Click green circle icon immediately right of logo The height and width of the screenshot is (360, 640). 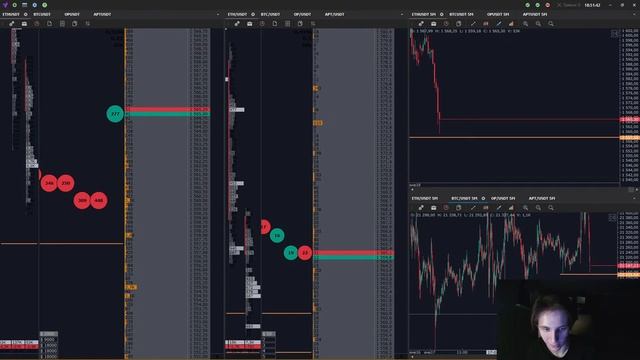[x=15, y=5]
